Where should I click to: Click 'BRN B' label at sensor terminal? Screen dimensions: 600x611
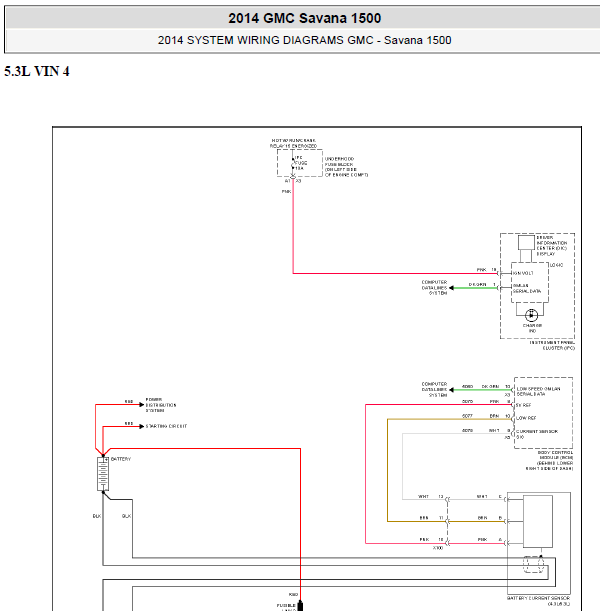490,518
